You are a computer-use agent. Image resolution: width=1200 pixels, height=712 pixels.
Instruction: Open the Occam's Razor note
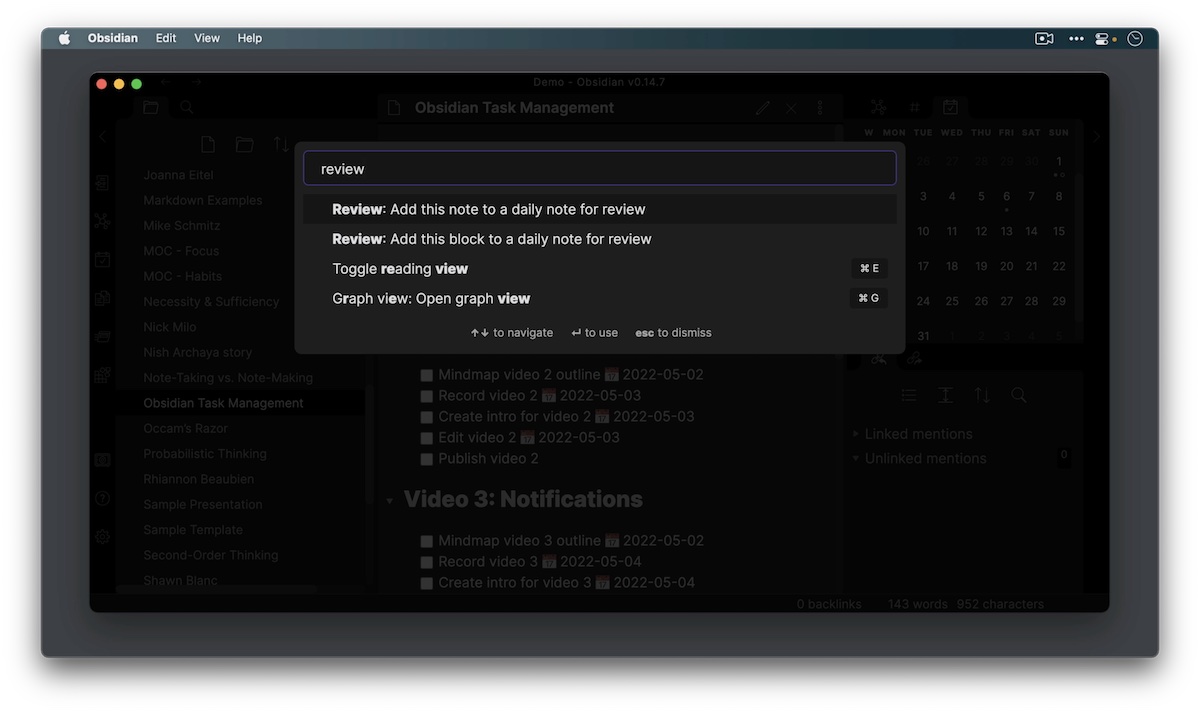186,428
